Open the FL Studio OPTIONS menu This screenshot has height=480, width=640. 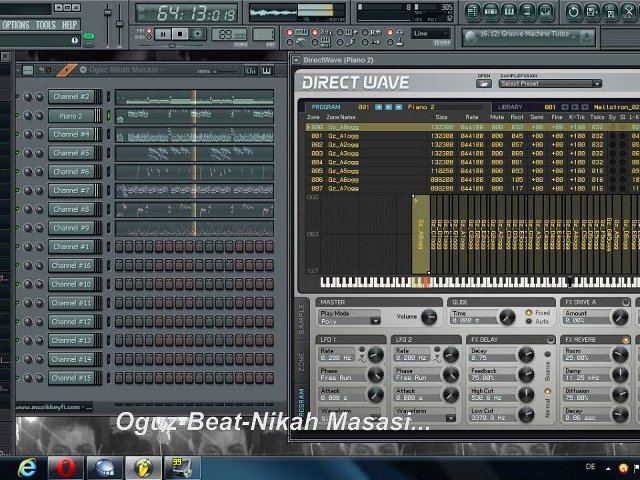coord(16,24)
